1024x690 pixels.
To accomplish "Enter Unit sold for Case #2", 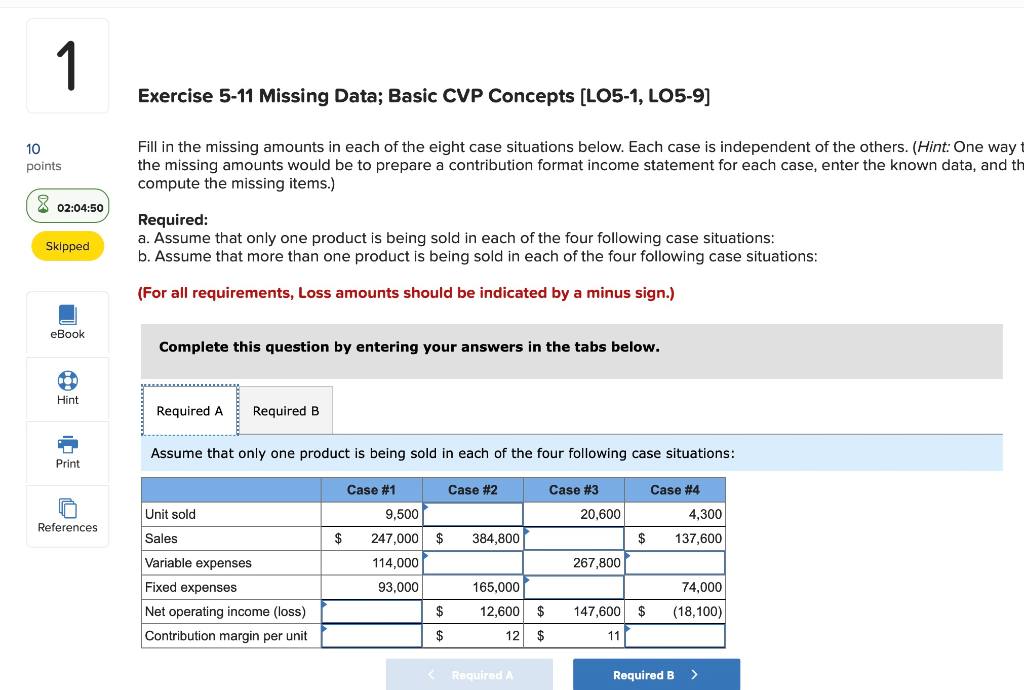I will 472,514.
